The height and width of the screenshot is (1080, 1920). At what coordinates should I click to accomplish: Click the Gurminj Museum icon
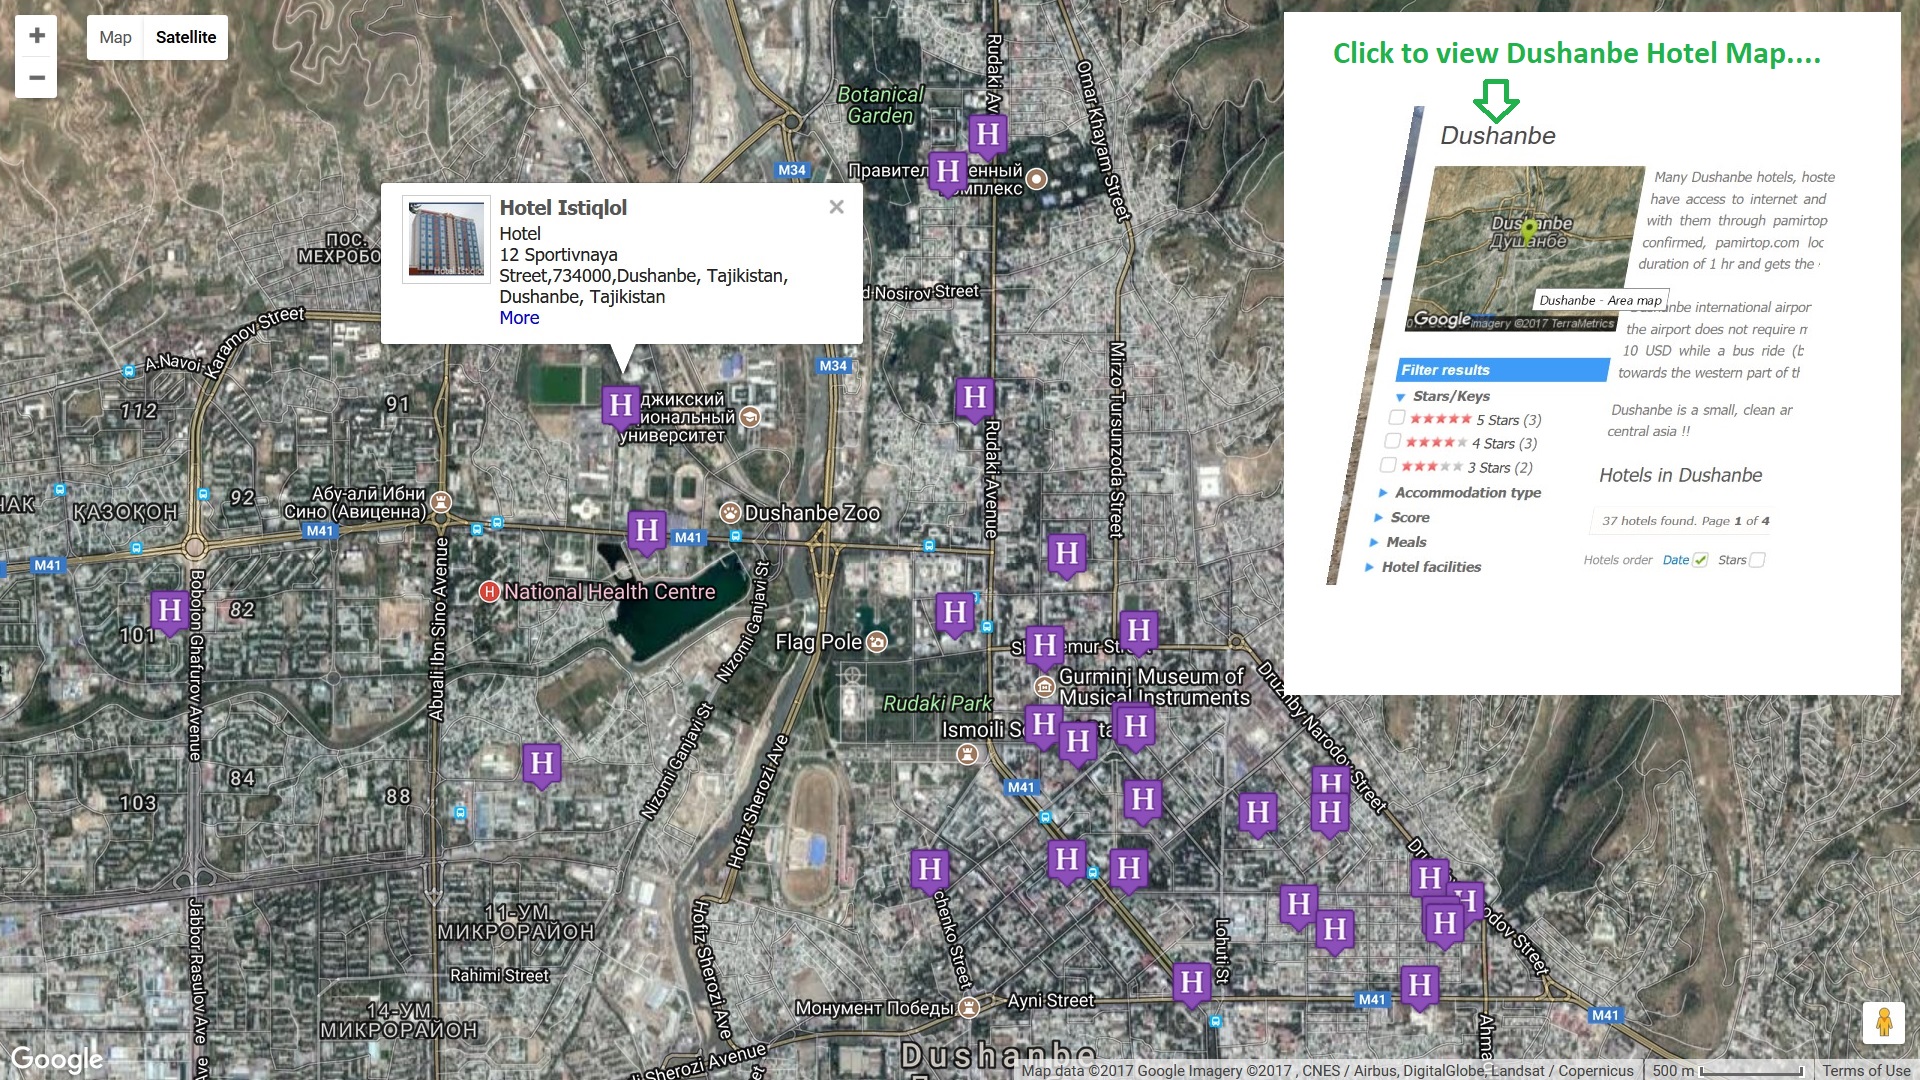pyautogui.click(x=1044, y=686)
